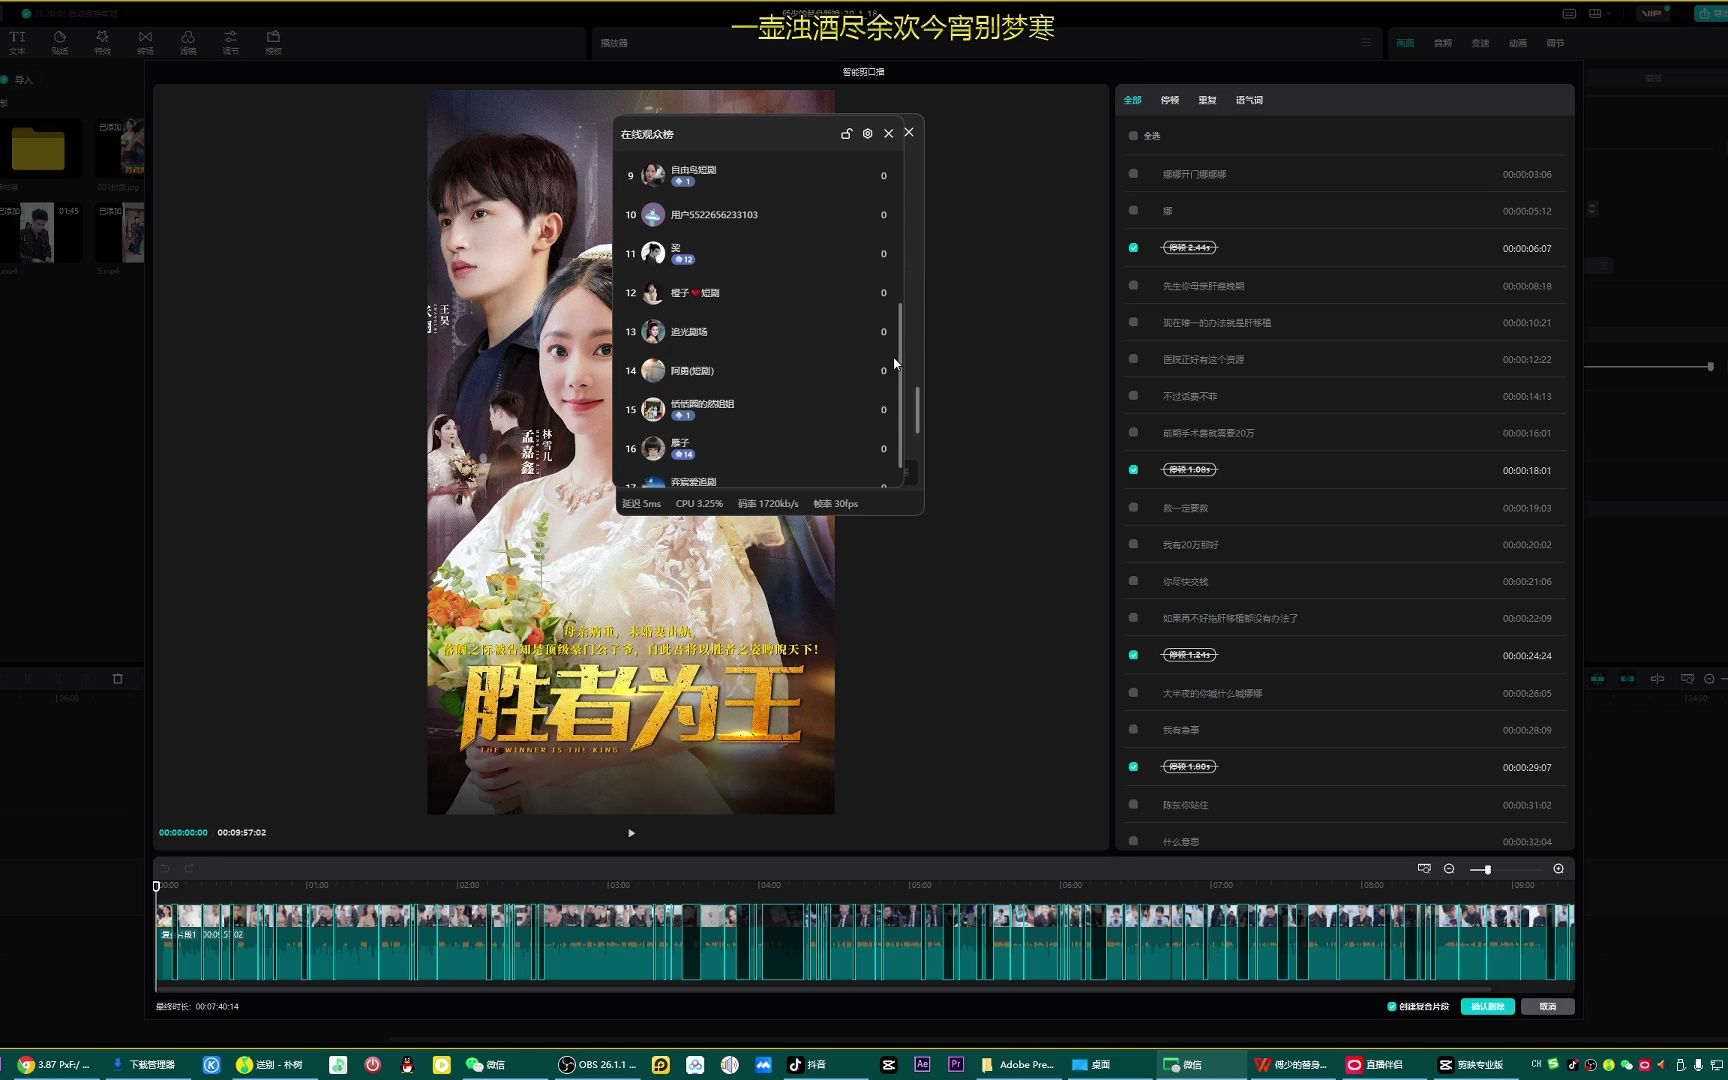Check the 先生你母亲肝癌晚期 row checkbox
The width and height of the screenshot is (1728, 1080).
point(1133,285)
